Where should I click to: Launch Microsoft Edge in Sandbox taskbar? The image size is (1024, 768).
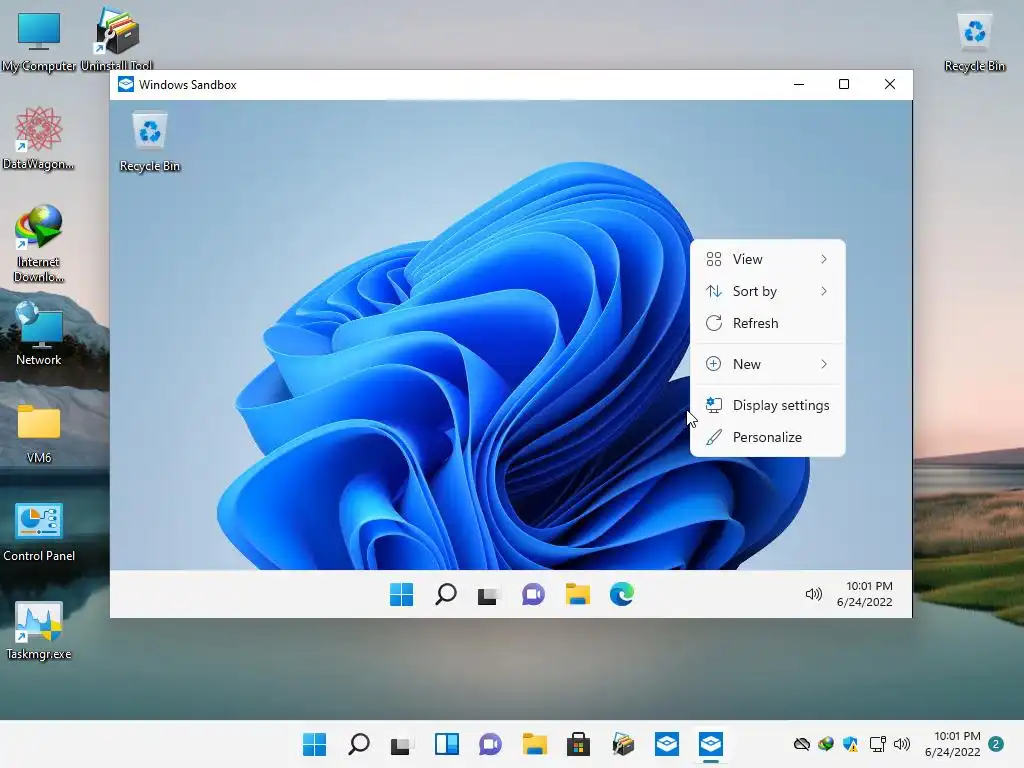click(622, 594)
